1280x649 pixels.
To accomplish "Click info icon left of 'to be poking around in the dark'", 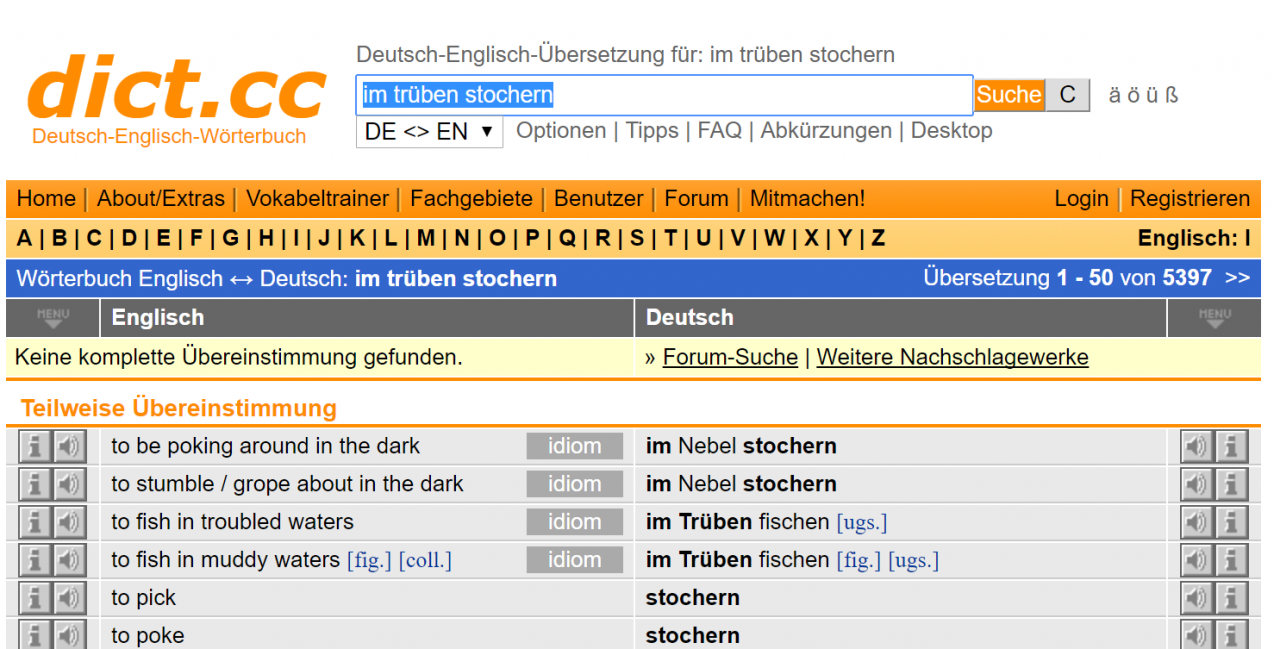I will pyautogui.click(x=35, y=446).
